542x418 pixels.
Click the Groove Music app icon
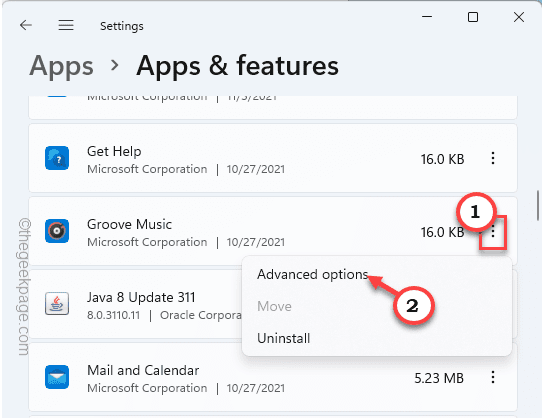(x=57, y=231)
